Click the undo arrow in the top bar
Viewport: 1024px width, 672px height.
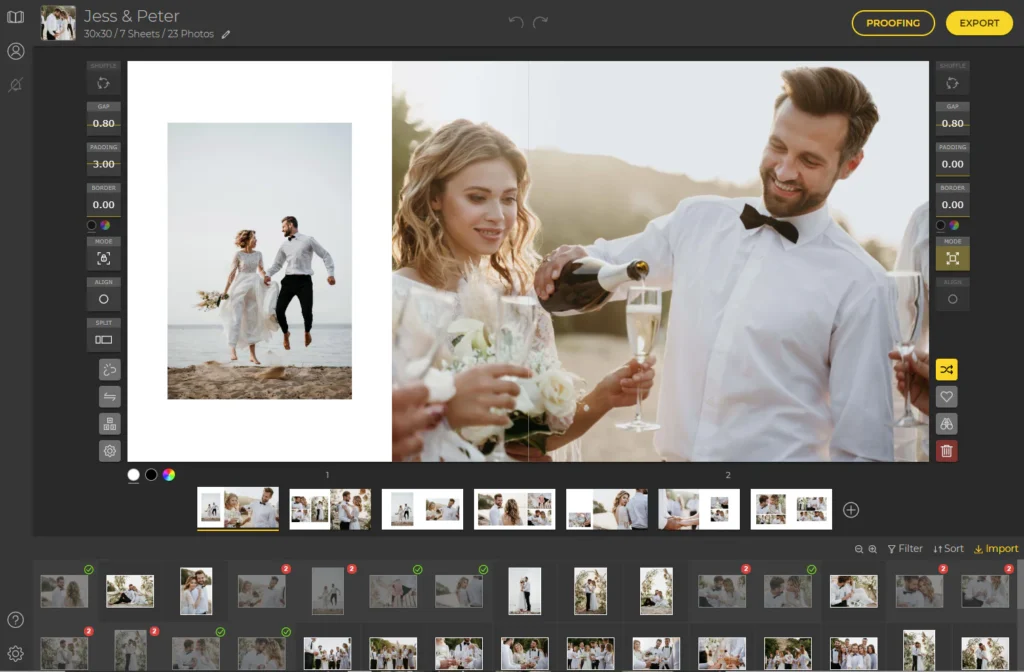(516, 22)
